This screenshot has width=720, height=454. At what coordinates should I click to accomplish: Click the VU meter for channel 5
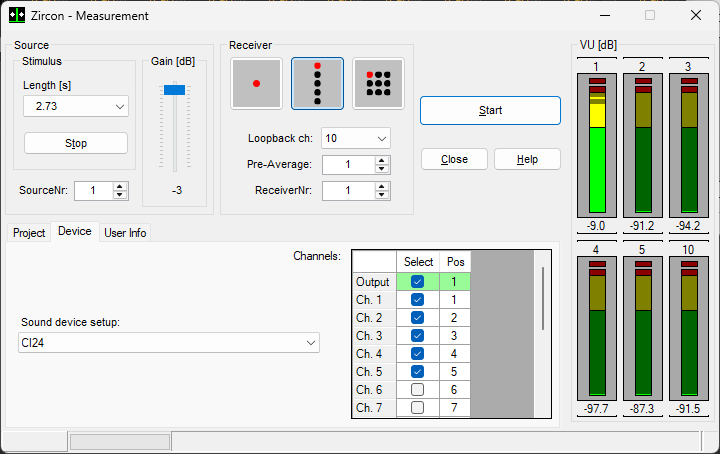[x=643, y=328]
